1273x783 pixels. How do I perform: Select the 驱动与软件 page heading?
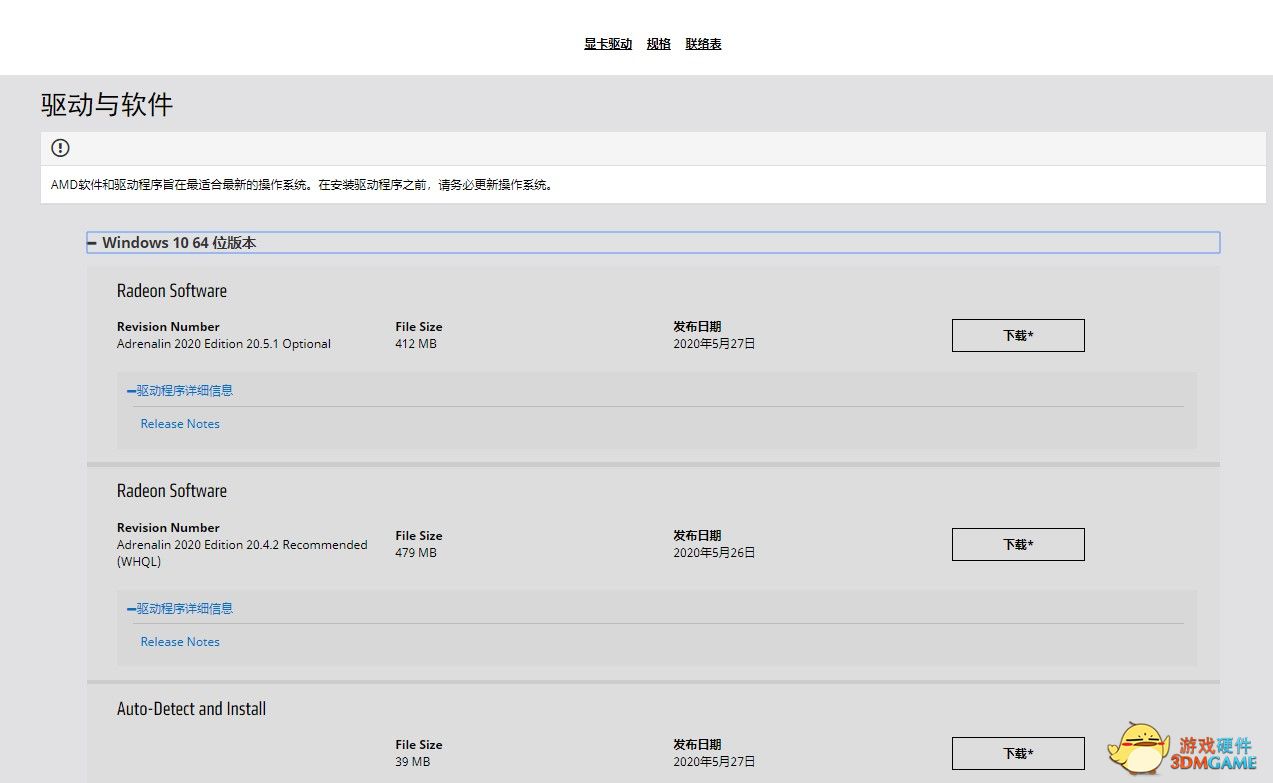pos(107,105)
